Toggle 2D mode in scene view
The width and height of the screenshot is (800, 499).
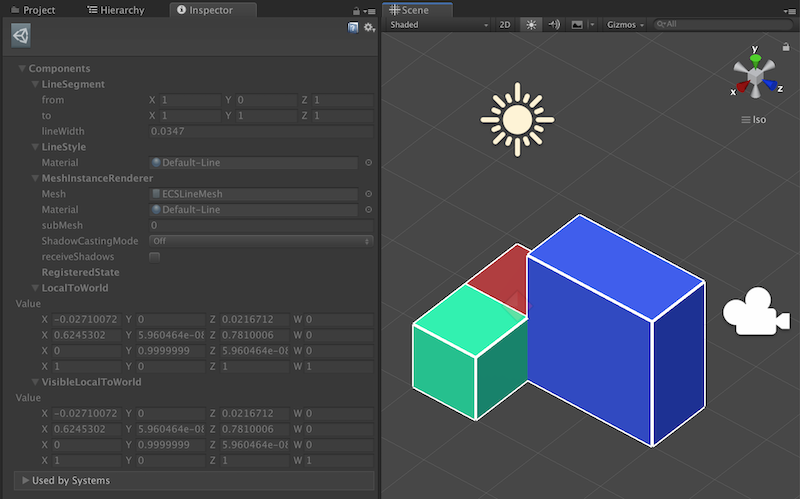(x=505, y=24)
